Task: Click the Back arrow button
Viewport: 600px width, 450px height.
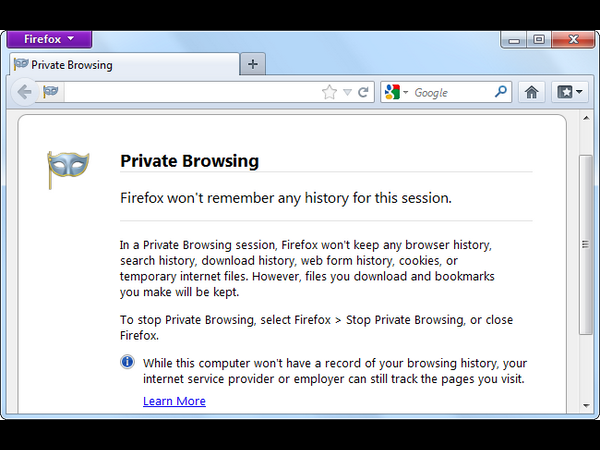Action: pyautogui.click(x=26, y=92)
